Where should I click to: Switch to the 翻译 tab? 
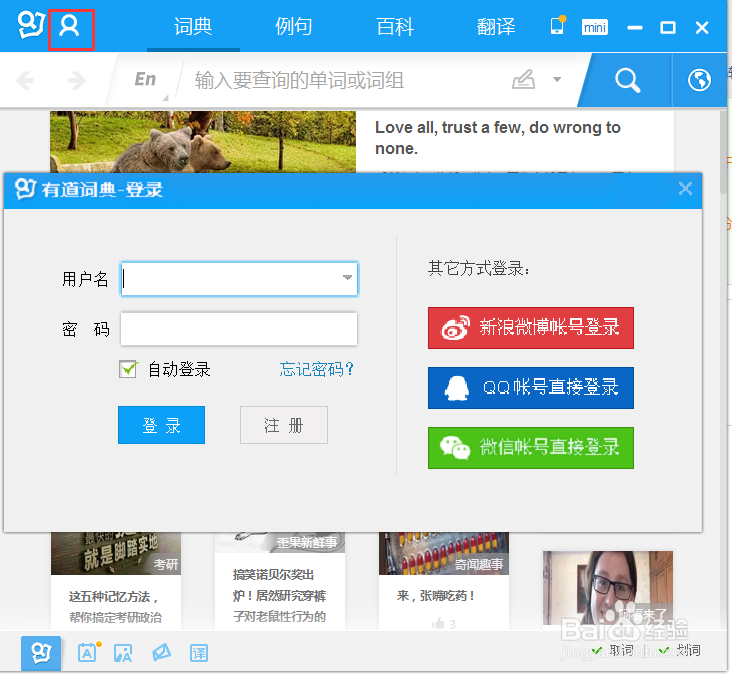tap(496, 27)
